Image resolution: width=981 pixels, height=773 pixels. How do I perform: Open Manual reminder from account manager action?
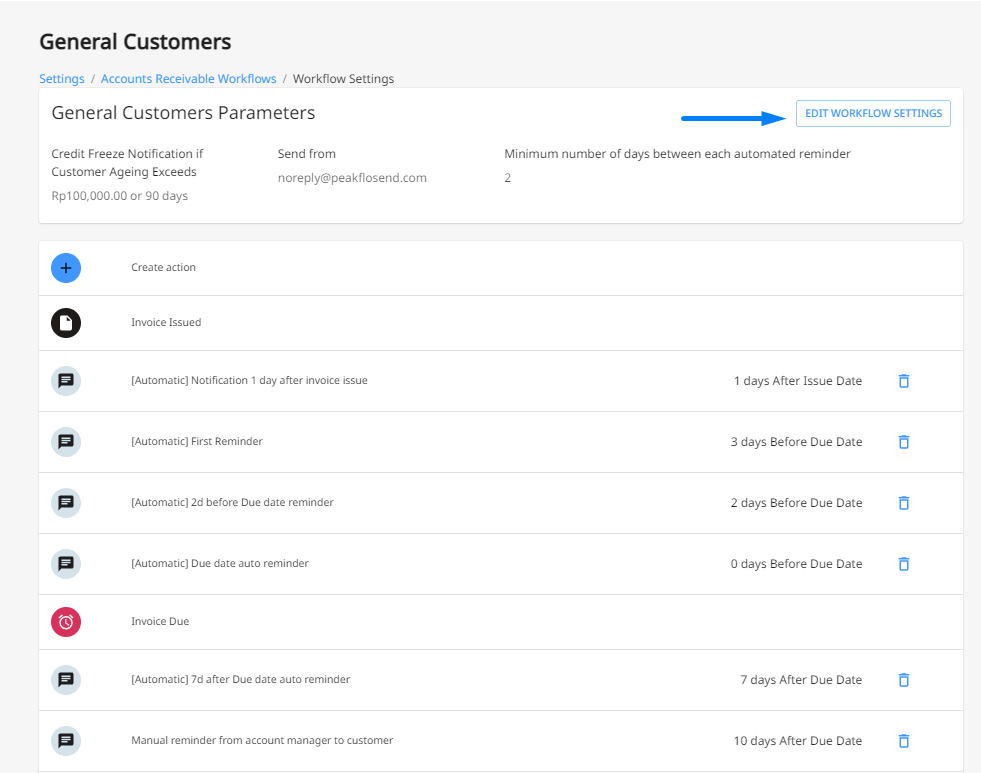click(x=262, y=740)
